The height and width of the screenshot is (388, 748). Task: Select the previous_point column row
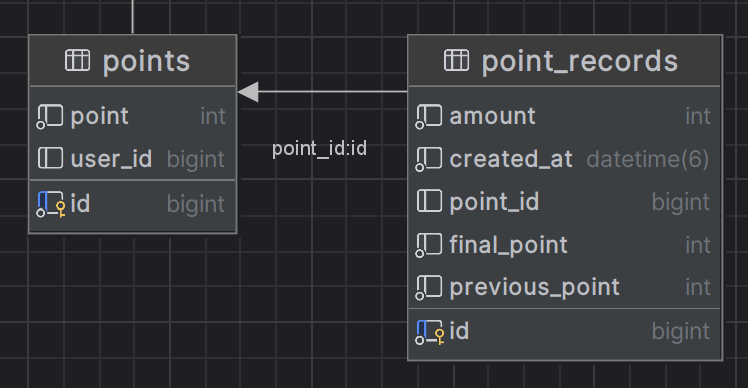564,287
